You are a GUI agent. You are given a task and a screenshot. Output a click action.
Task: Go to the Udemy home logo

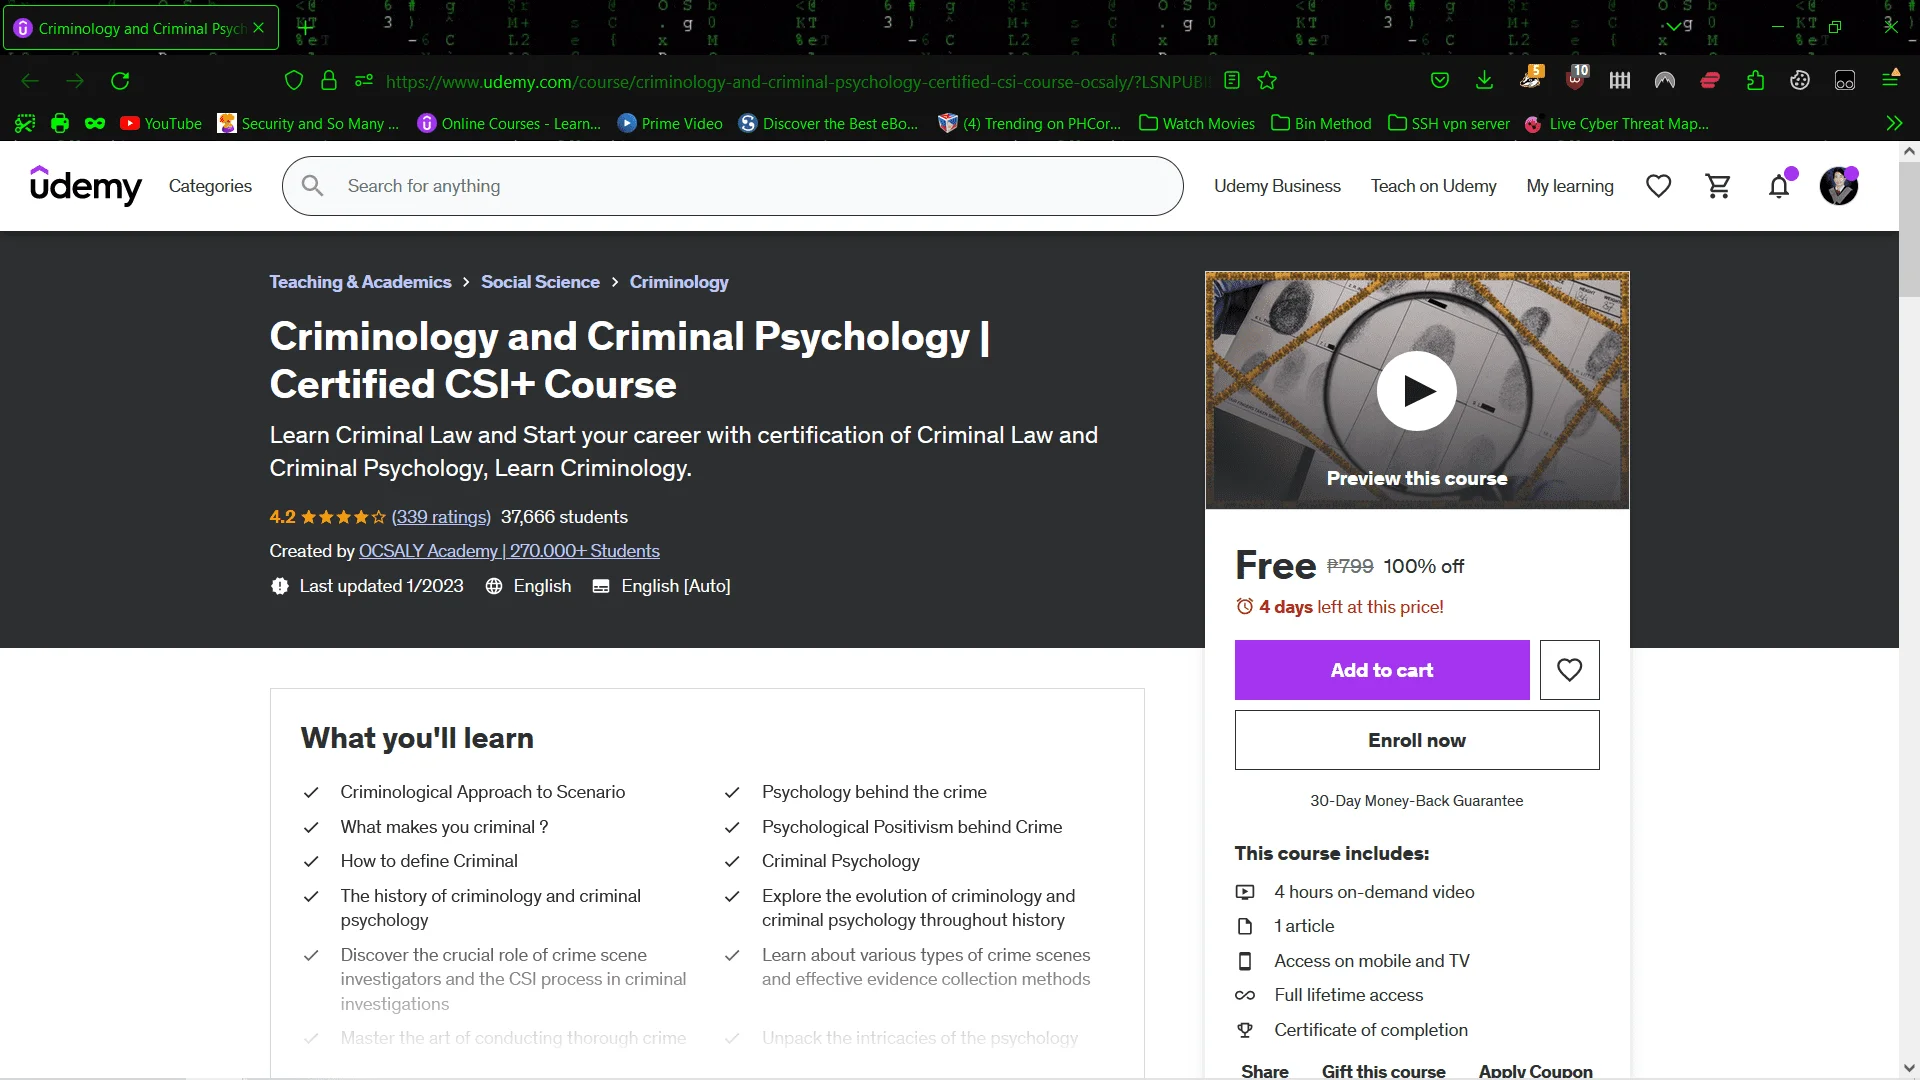pos(86,186)
